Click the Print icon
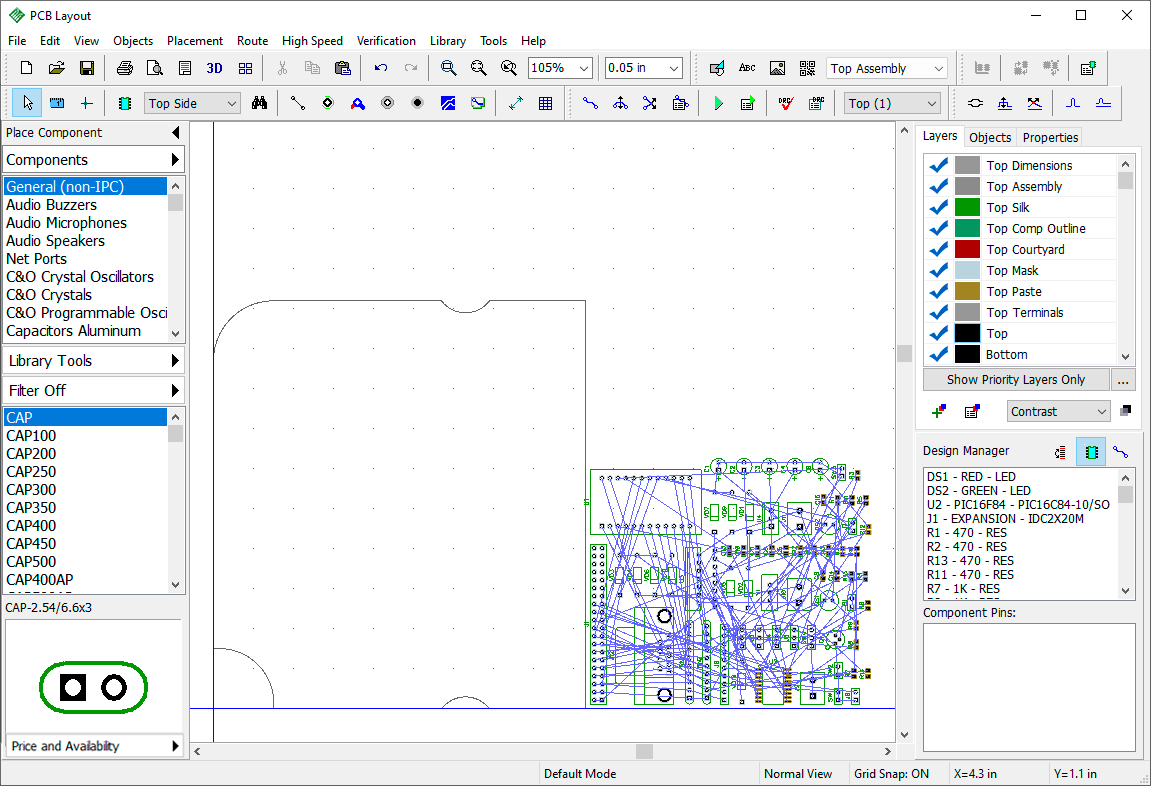 coord(125,68)
